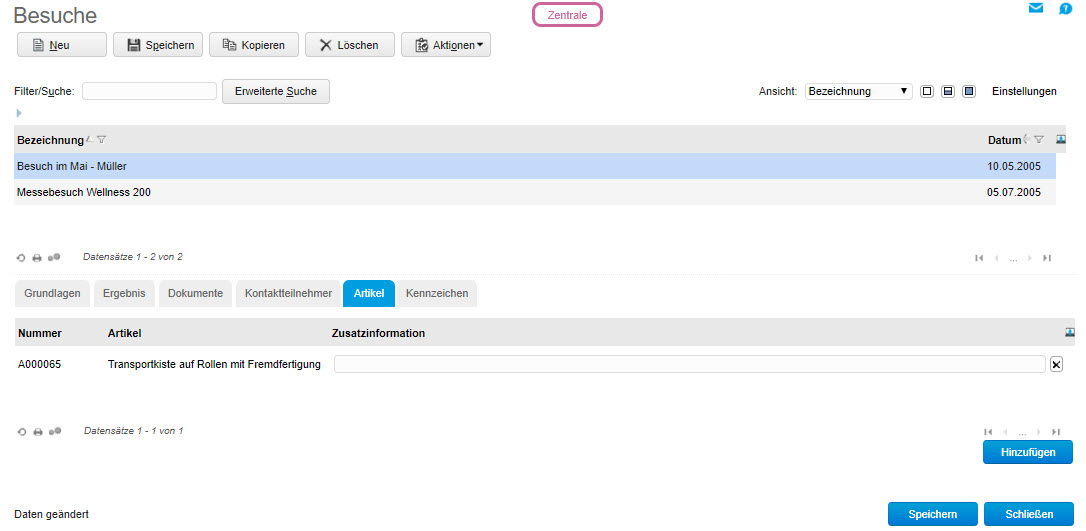Click the Nummer column header
Screen dimensions: 1086x531
[39, 333]
